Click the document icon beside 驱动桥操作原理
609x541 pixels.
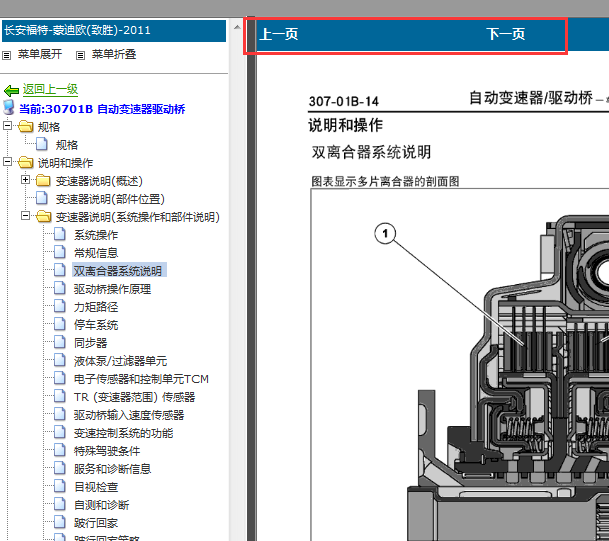click(x=59, y=288)
